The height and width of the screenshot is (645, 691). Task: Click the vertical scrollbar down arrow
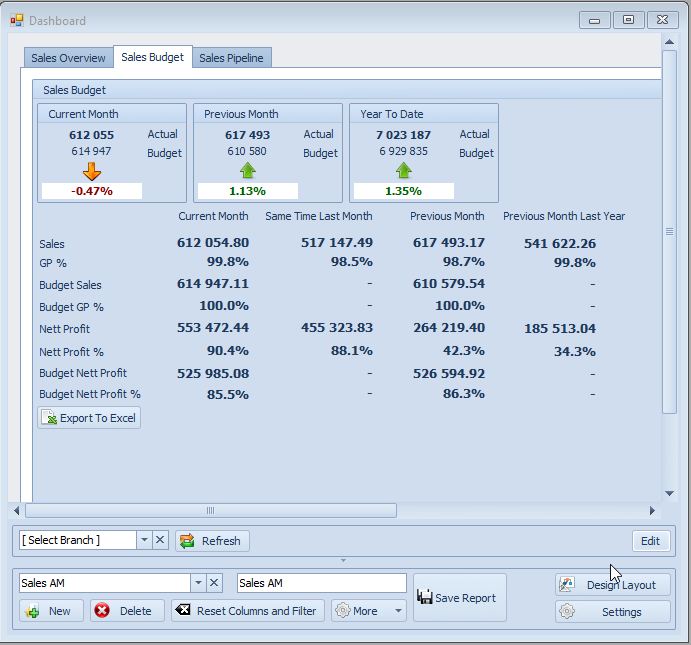click(669, 493)
